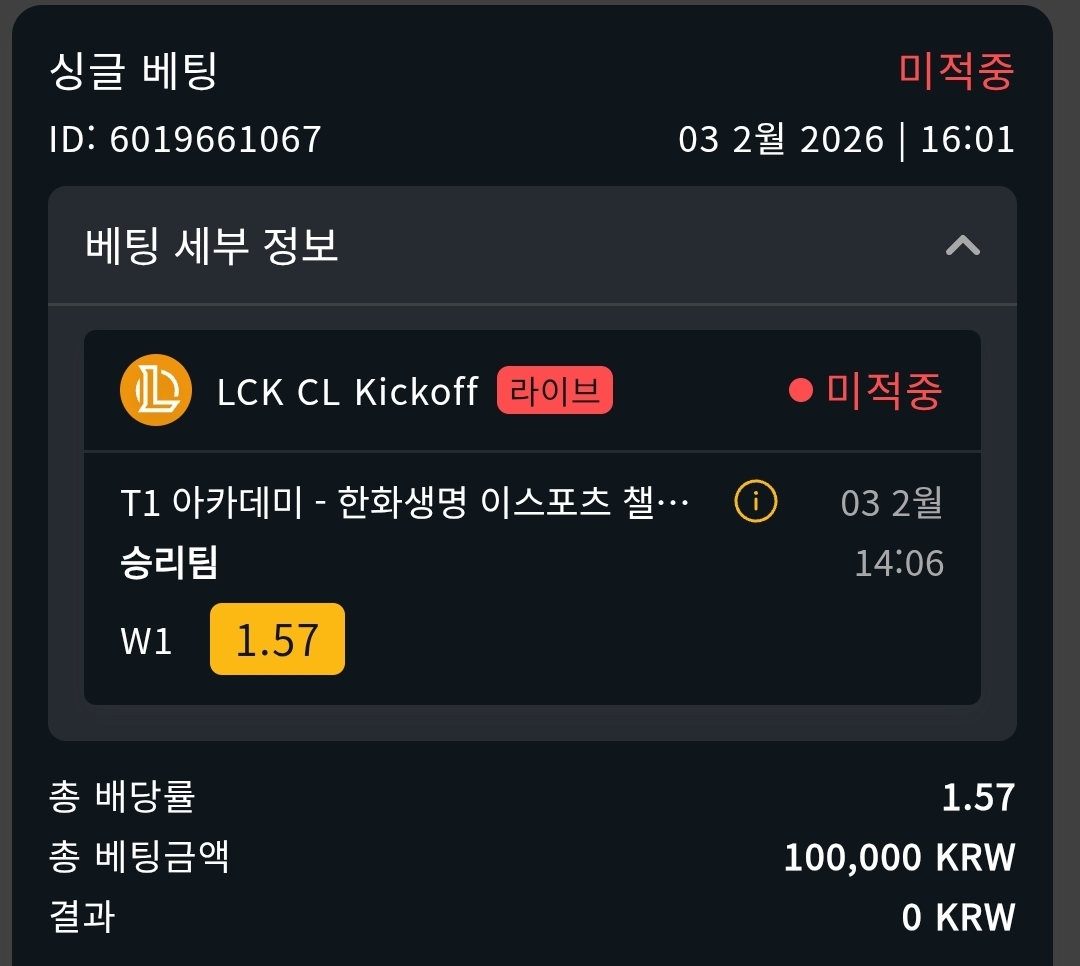
Task: Click the bet date 03 2월 2026
Action: pyautogui.click(x=781, y=139)
